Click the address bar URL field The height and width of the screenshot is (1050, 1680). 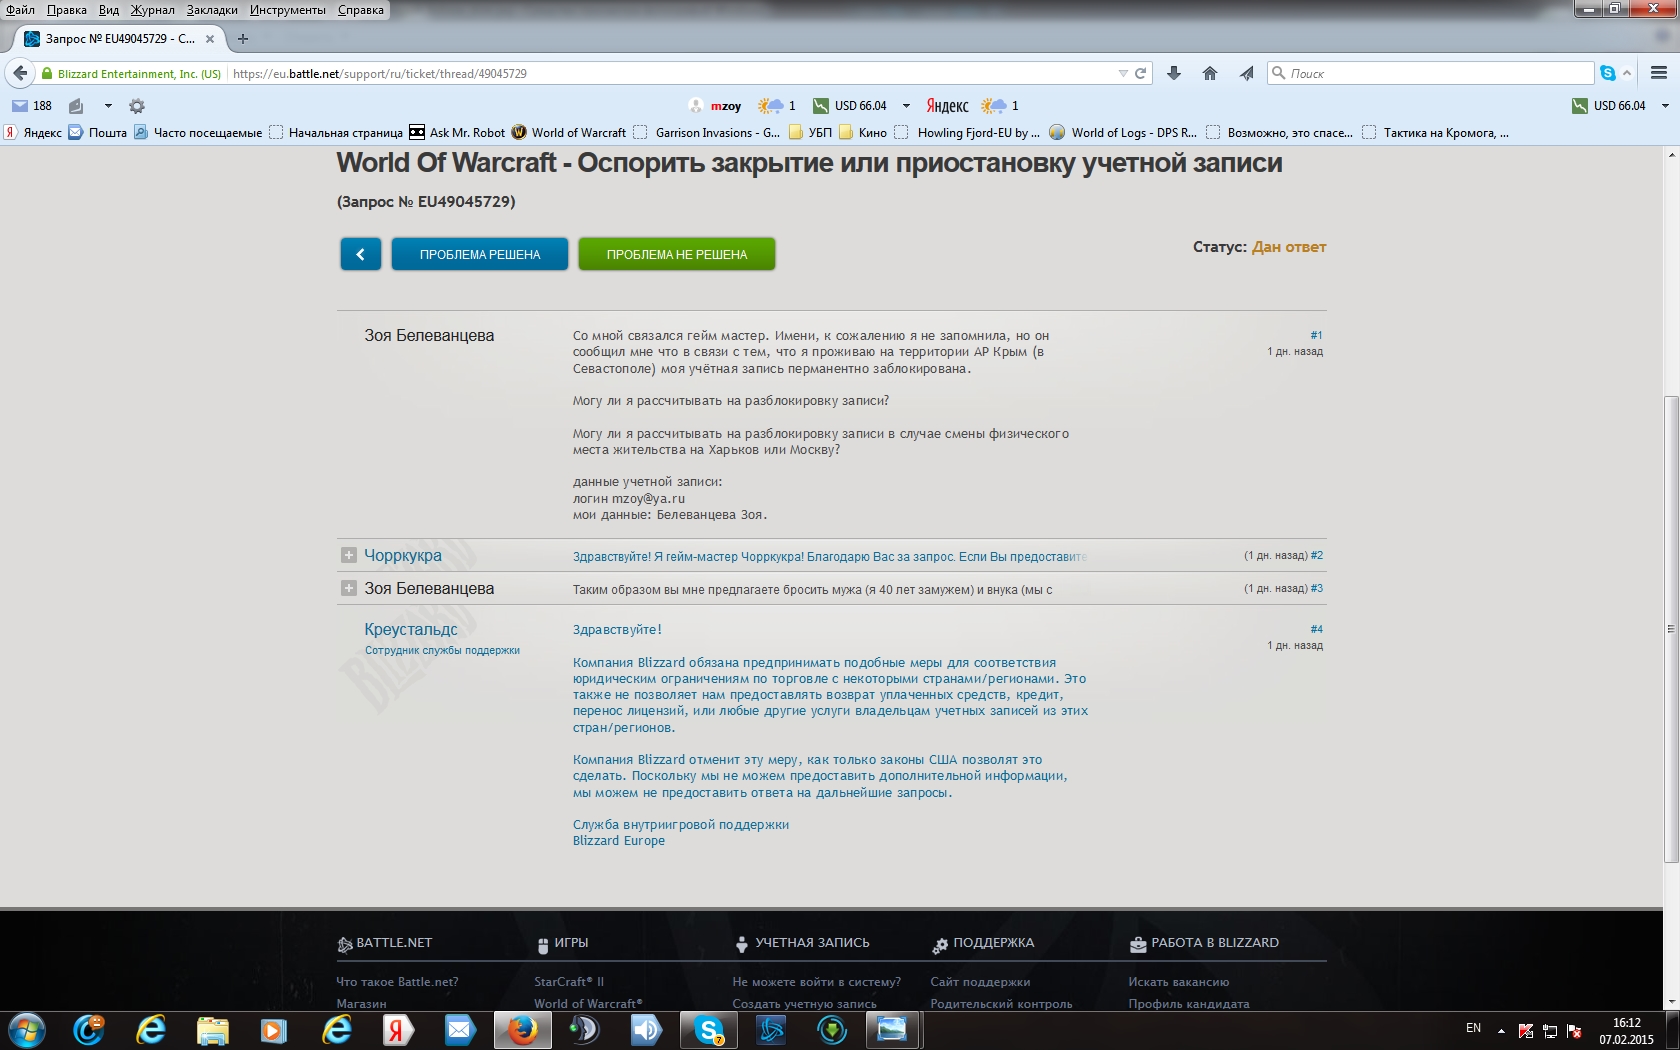670,73
